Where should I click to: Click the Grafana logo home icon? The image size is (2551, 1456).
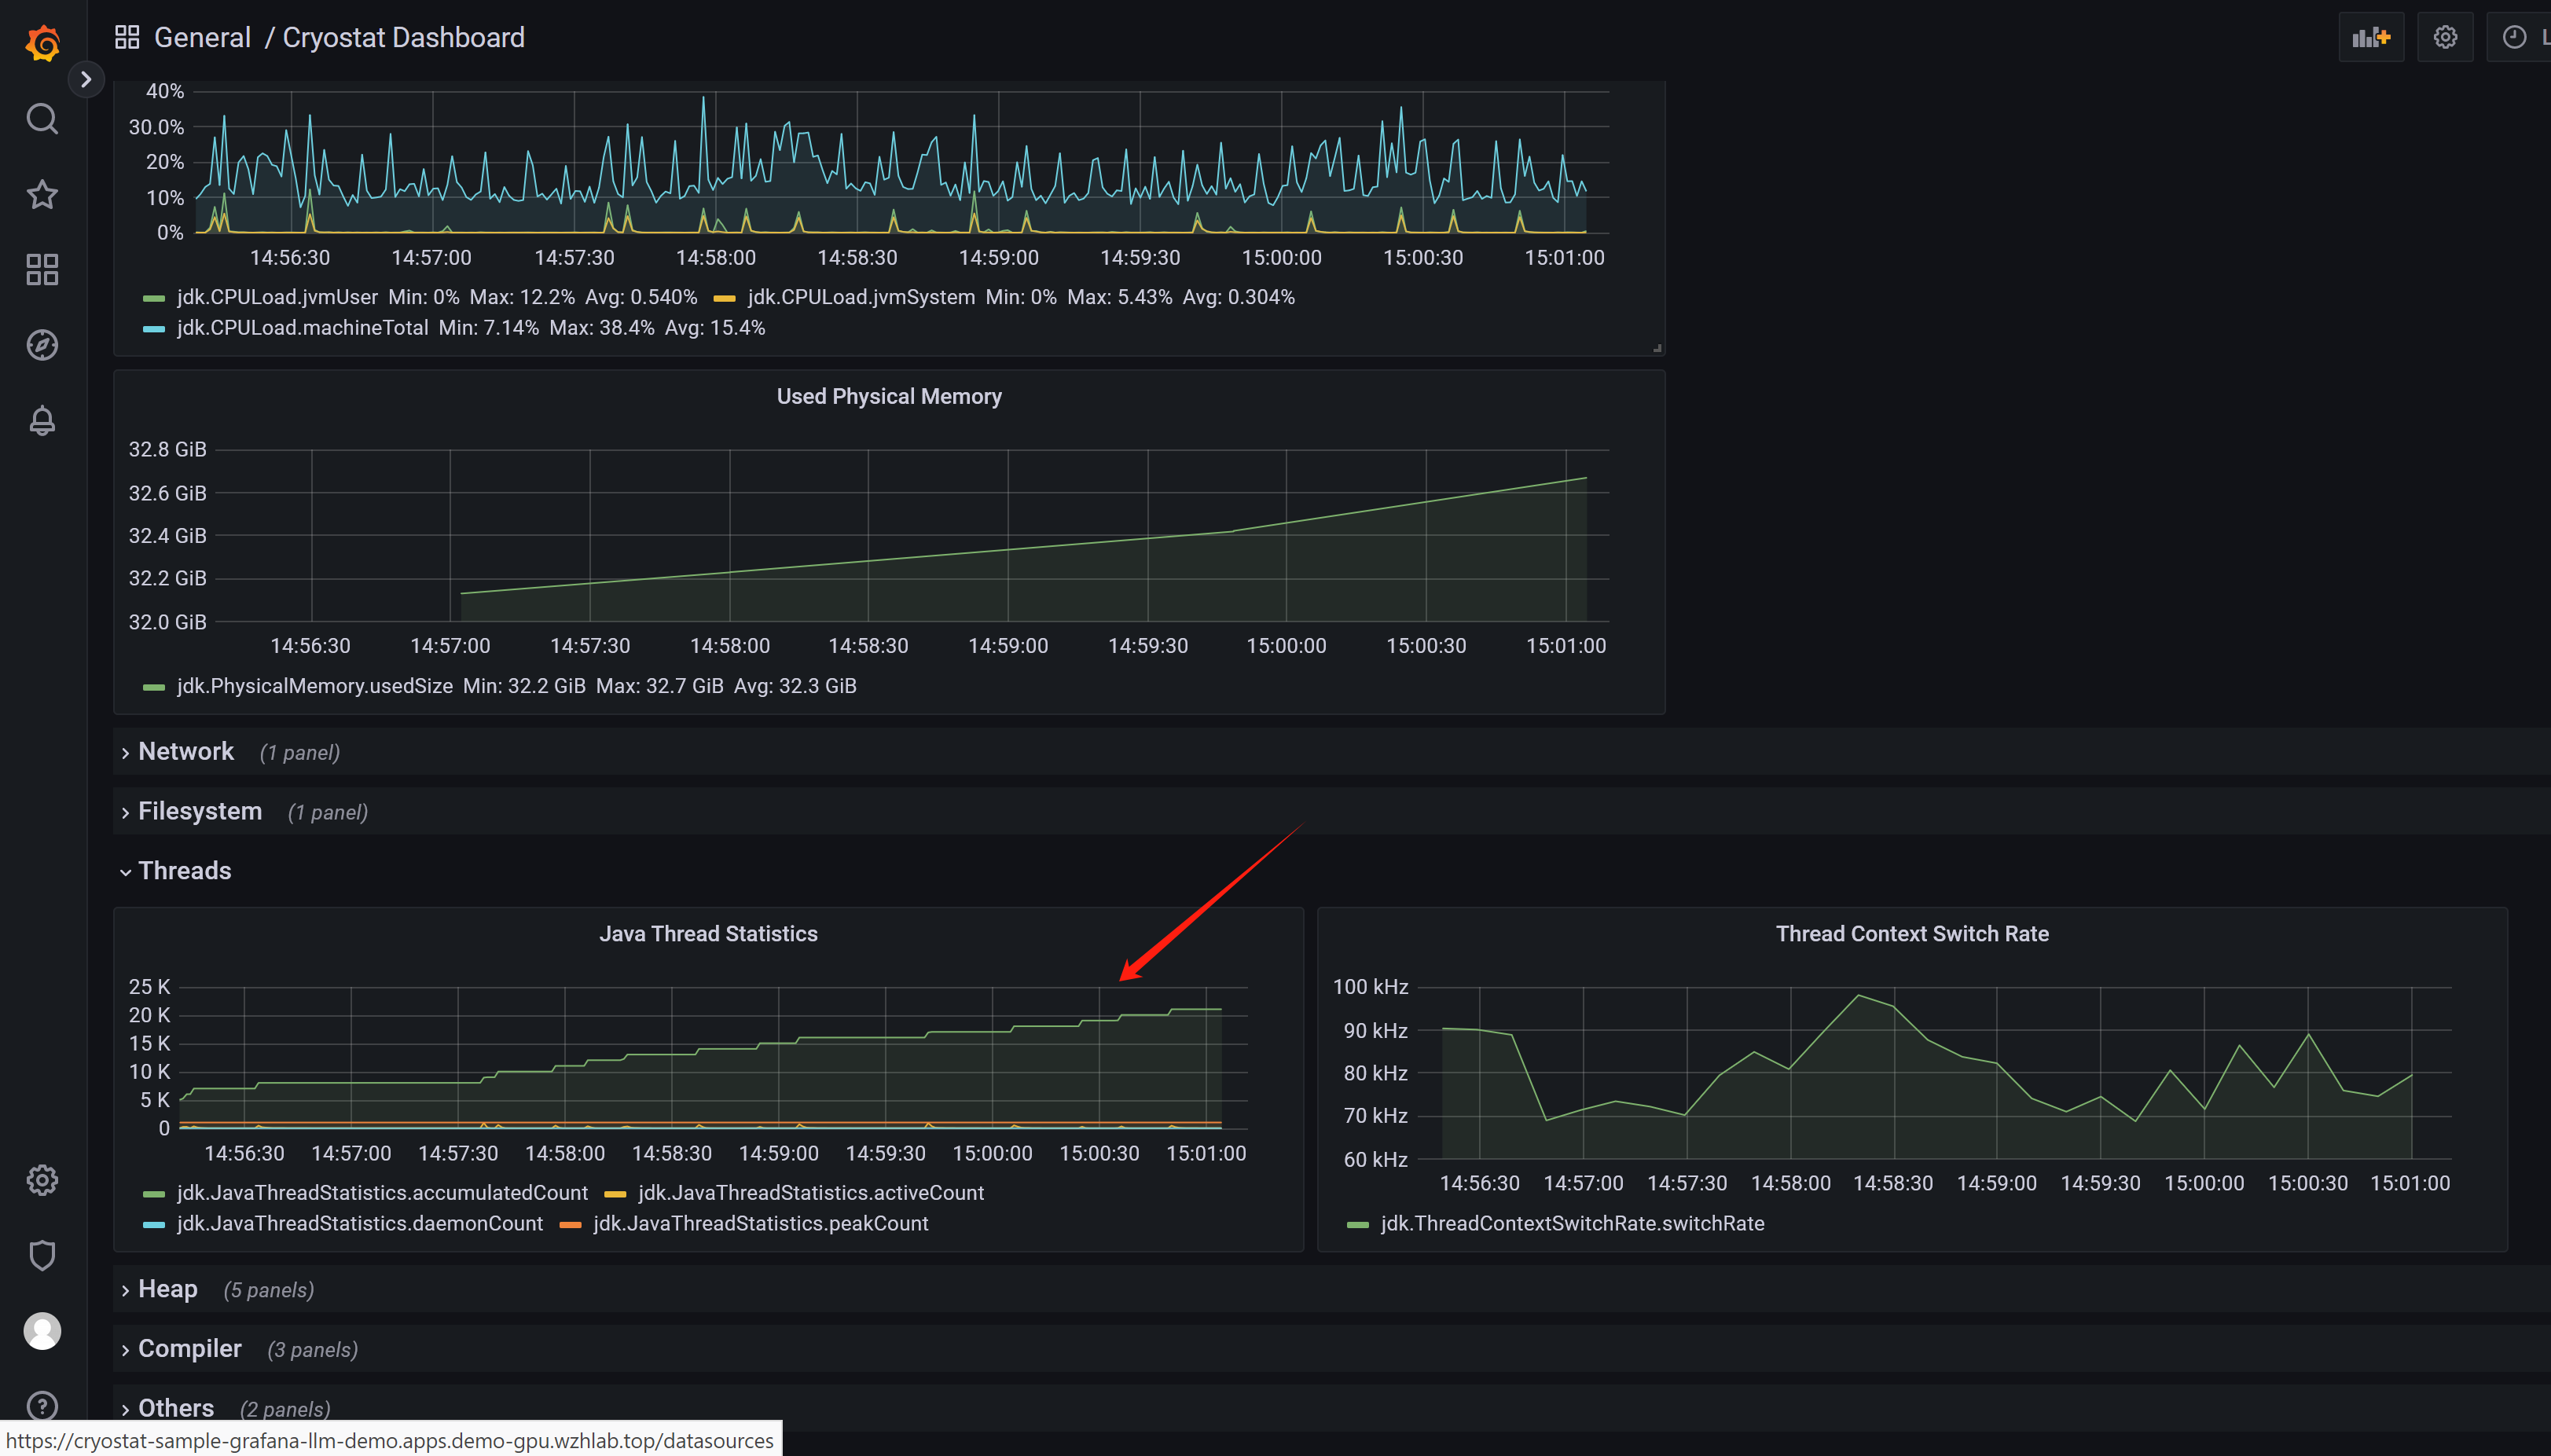coord(42,43)
